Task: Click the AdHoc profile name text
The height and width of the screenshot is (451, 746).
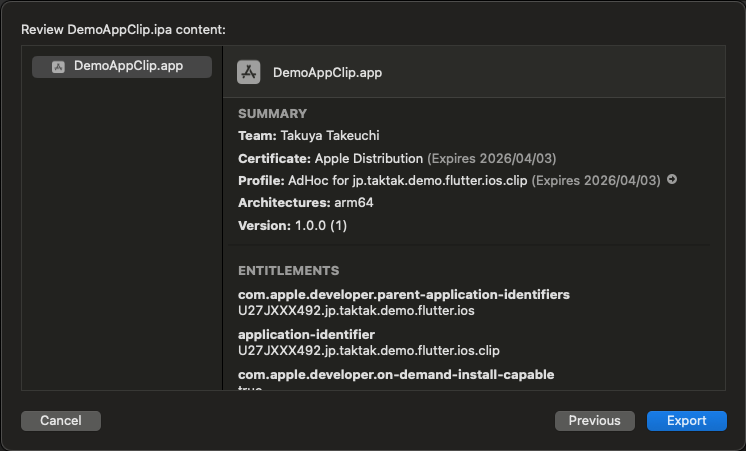Action: pos(408,181)
